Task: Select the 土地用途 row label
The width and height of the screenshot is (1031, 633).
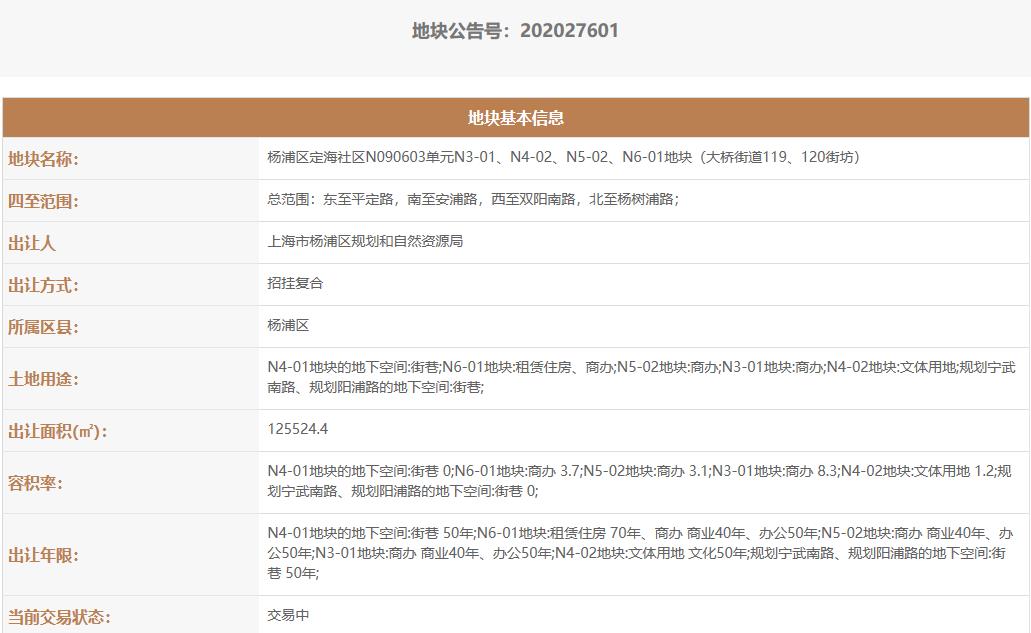Action: (43, 379)
